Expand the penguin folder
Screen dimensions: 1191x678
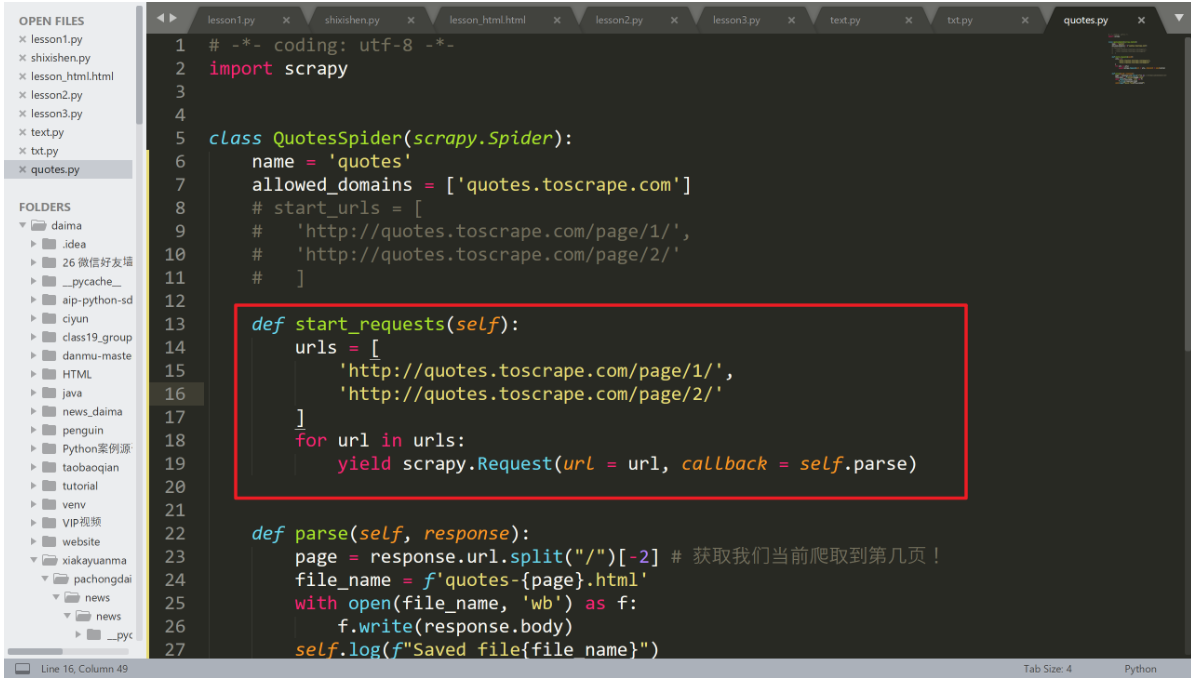(33, 430)
